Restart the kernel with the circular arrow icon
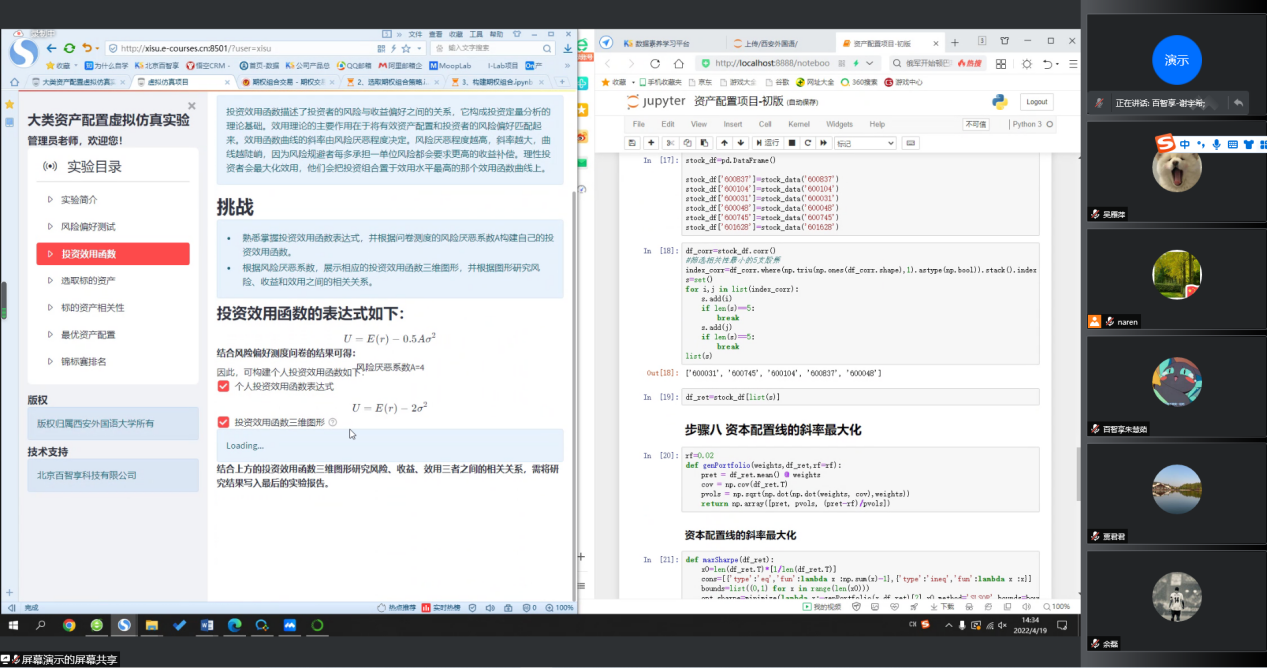1267x668 pixels. click(x=806, y=143)
